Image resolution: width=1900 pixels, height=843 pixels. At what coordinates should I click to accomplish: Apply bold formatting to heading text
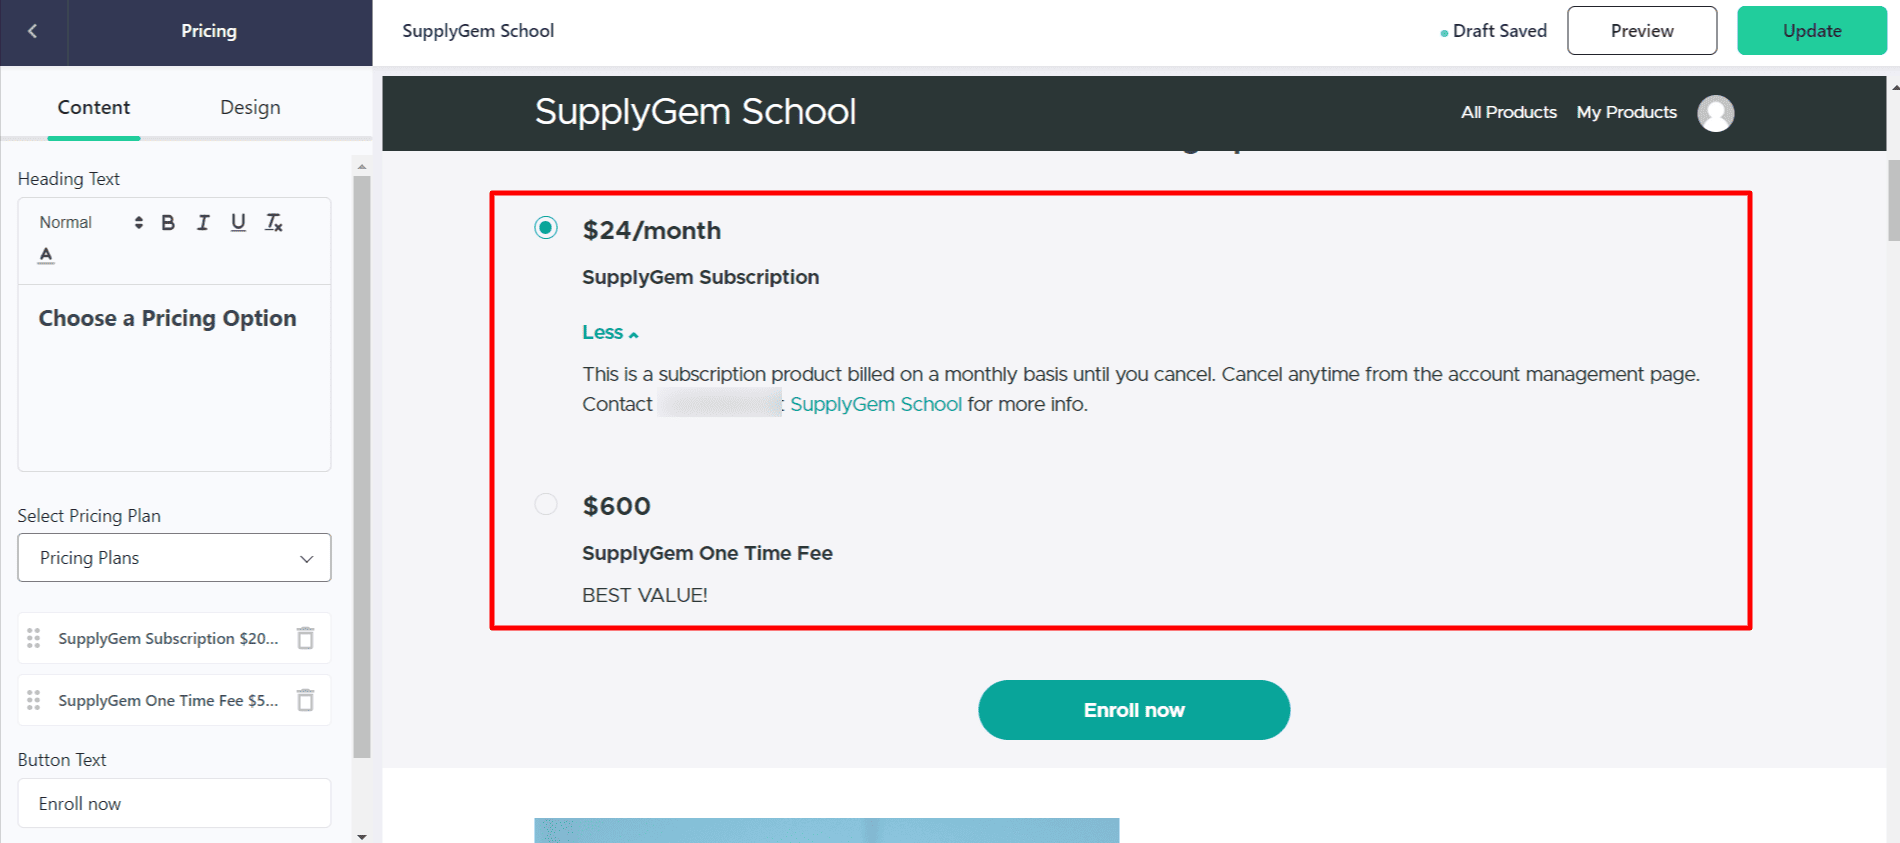tap(168, 222)
